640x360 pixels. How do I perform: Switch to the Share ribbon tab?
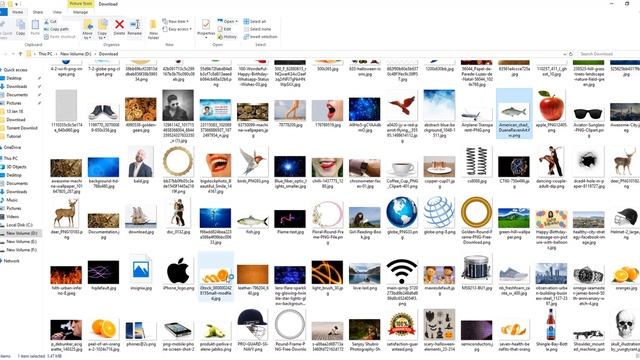point(38,12)
